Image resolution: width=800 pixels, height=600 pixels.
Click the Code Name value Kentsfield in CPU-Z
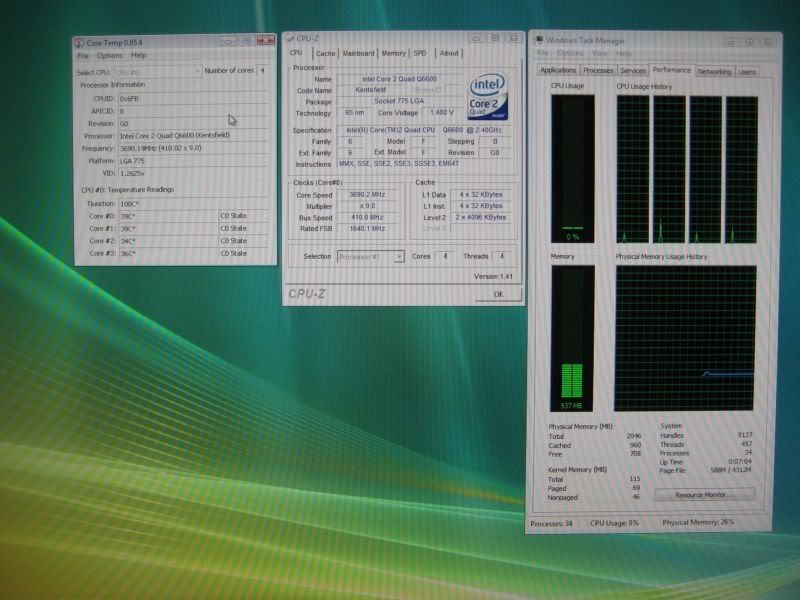click(x=371, y=90)
